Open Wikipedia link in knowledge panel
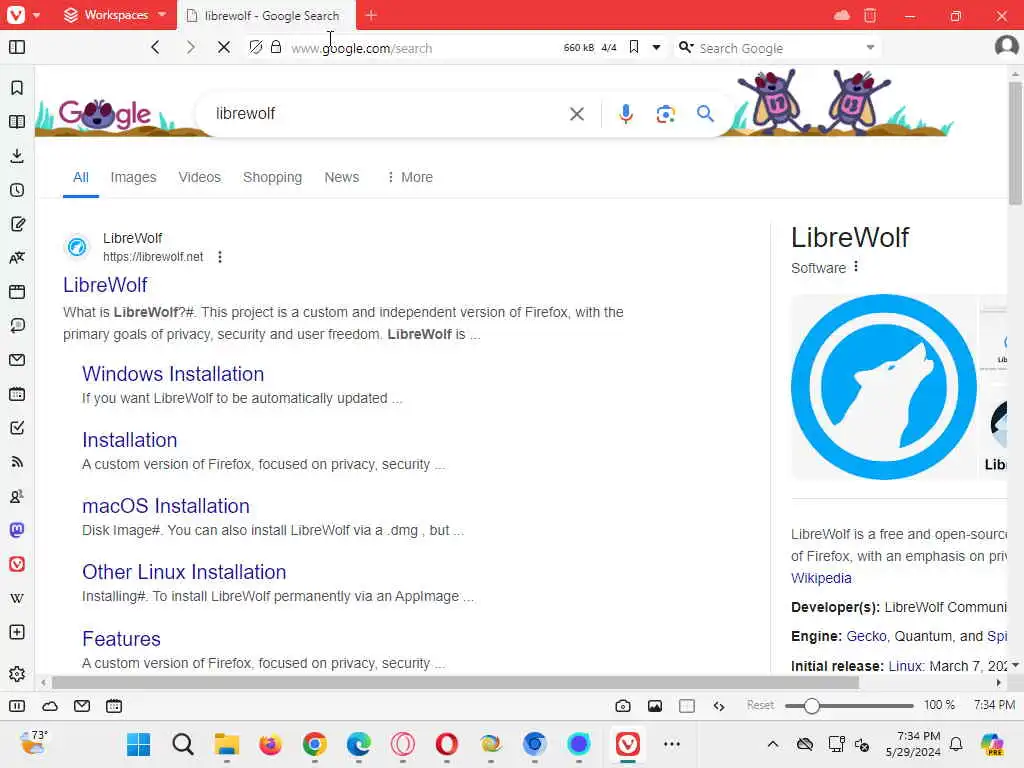1024x768 pixels. pyautogui.click(x=821, y=578)
